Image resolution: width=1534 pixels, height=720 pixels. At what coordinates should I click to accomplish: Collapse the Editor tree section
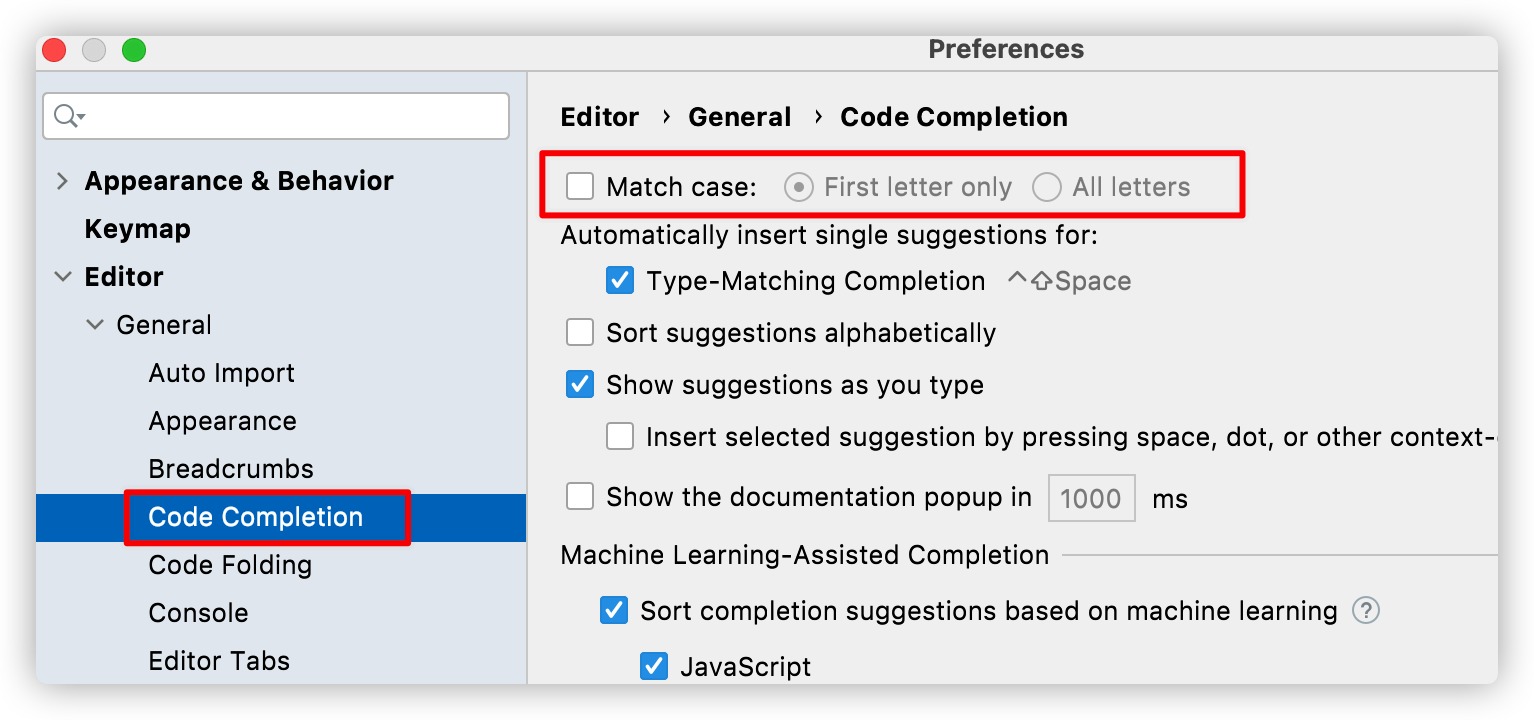pyautogui.click(x=63, y=277)
